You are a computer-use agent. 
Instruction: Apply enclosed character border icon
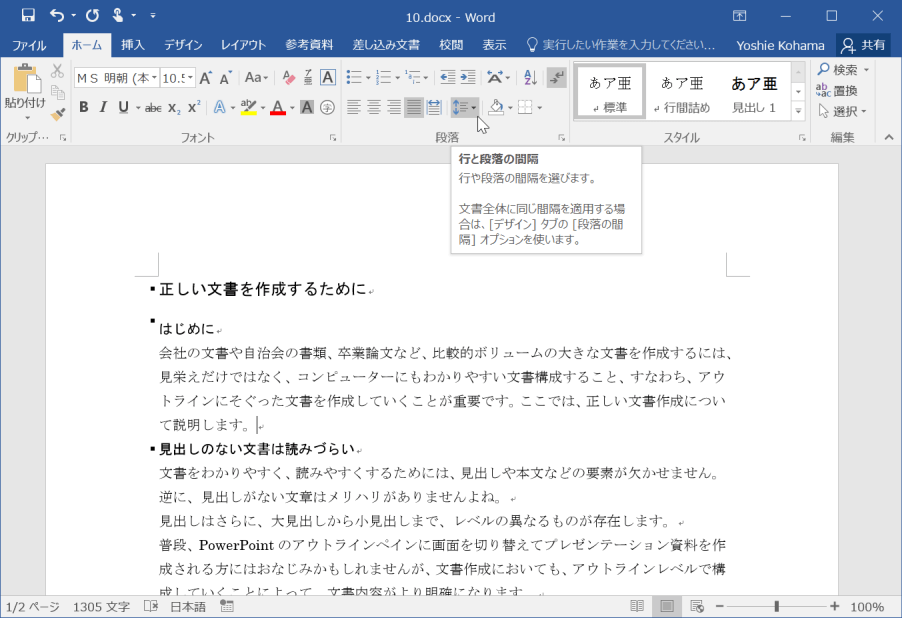(x=328, y=78)
